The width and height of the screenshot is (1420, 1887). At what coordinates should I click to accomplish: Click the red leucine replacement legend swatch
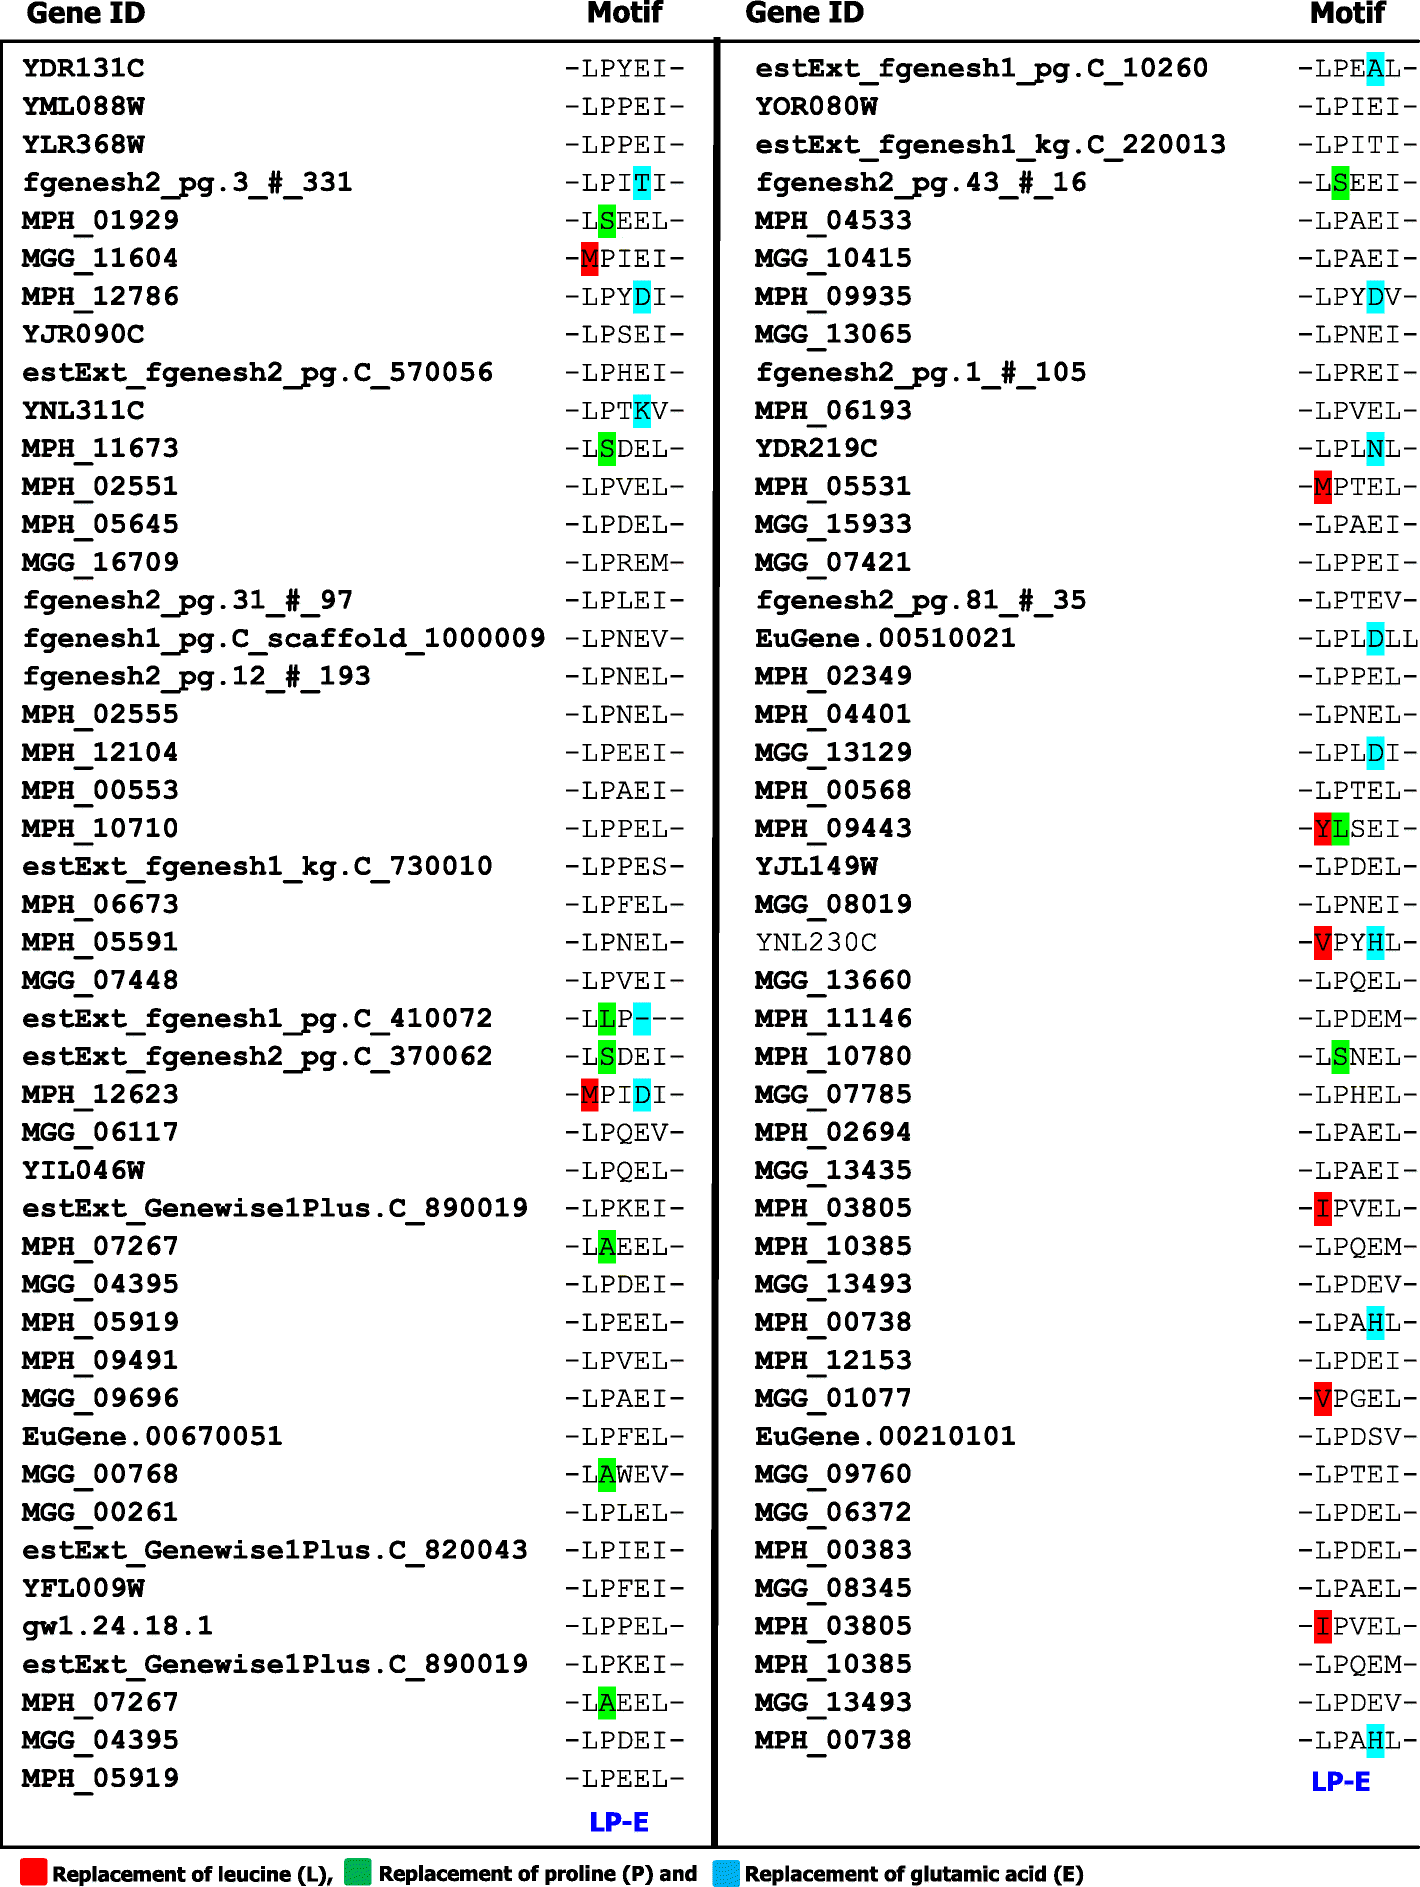pyautogui.click(x=33, y=1872)
